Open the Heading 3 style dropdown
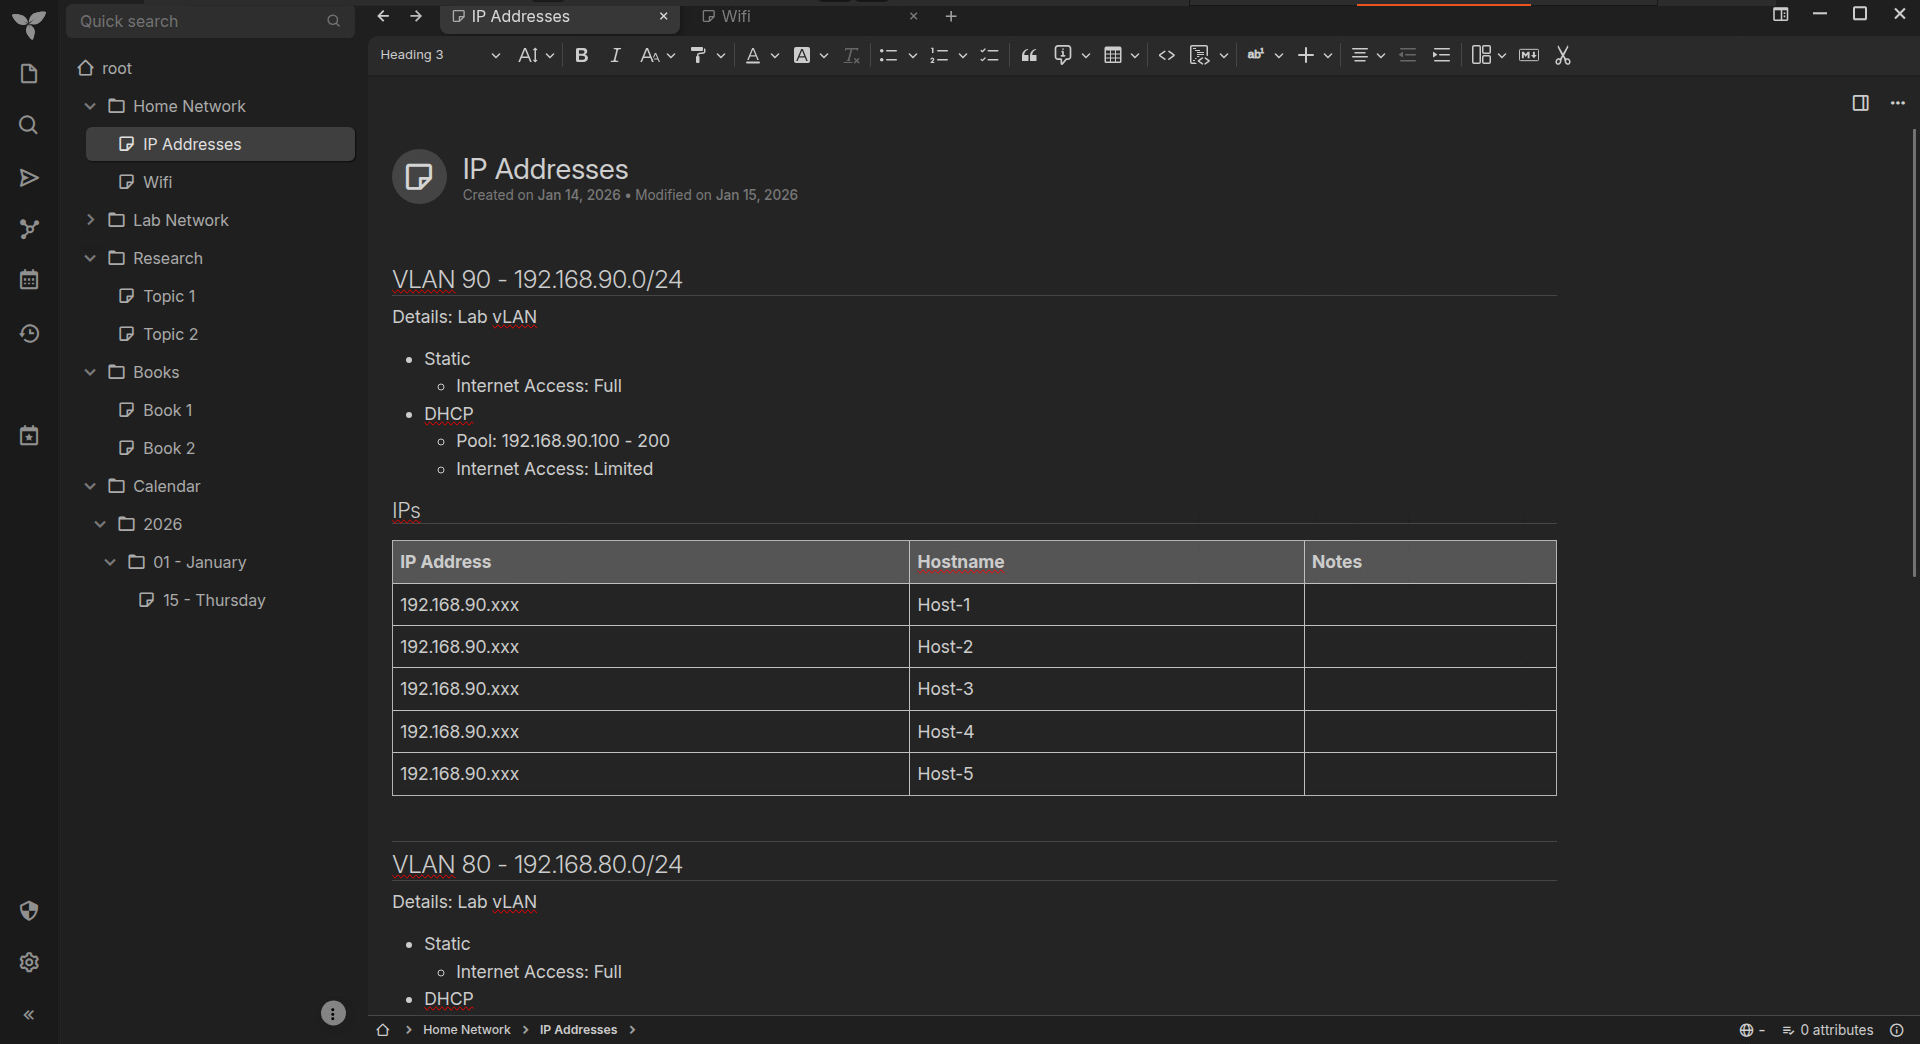The height and width of the screenshot is (1044, 1920). [x=439, y=55]
